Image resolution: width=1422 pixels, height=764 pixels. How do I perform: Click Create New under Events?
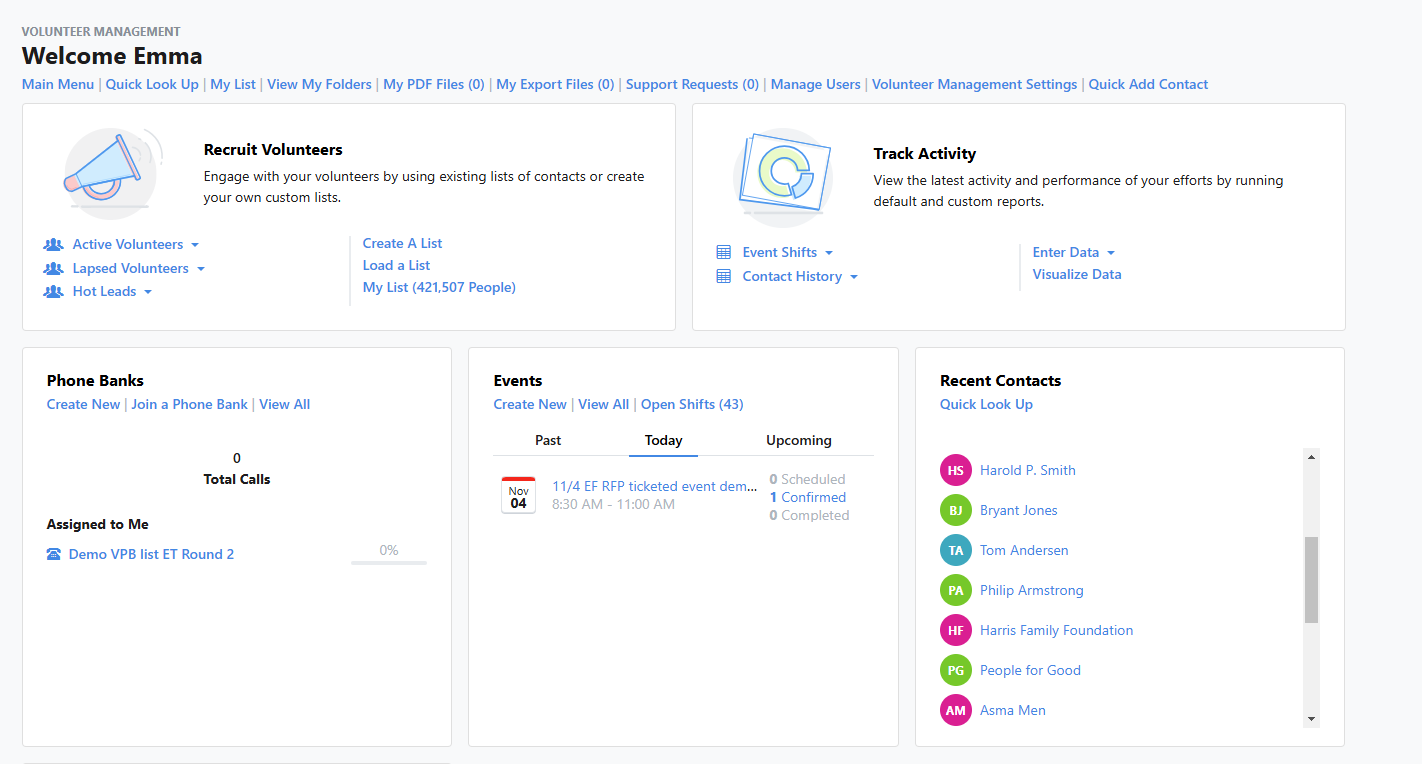pos(530,404)
